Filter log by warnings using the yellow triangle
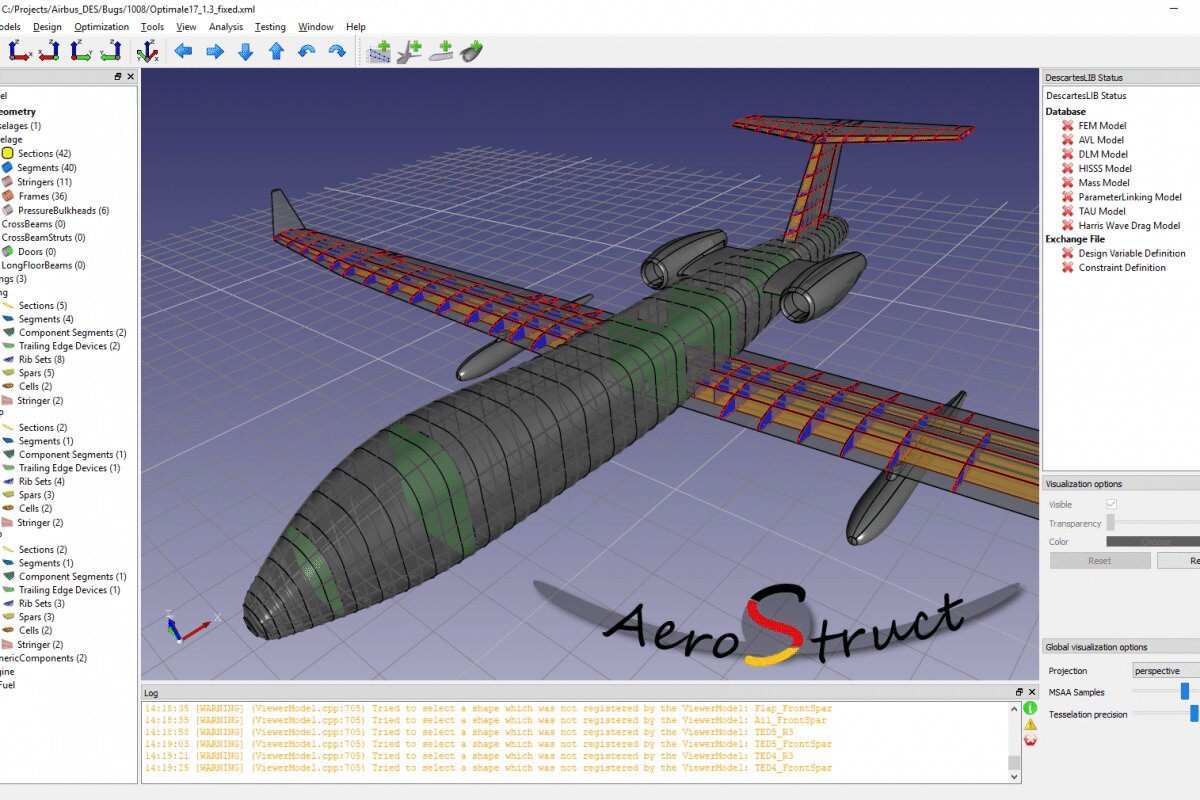 coord(1030,723)
